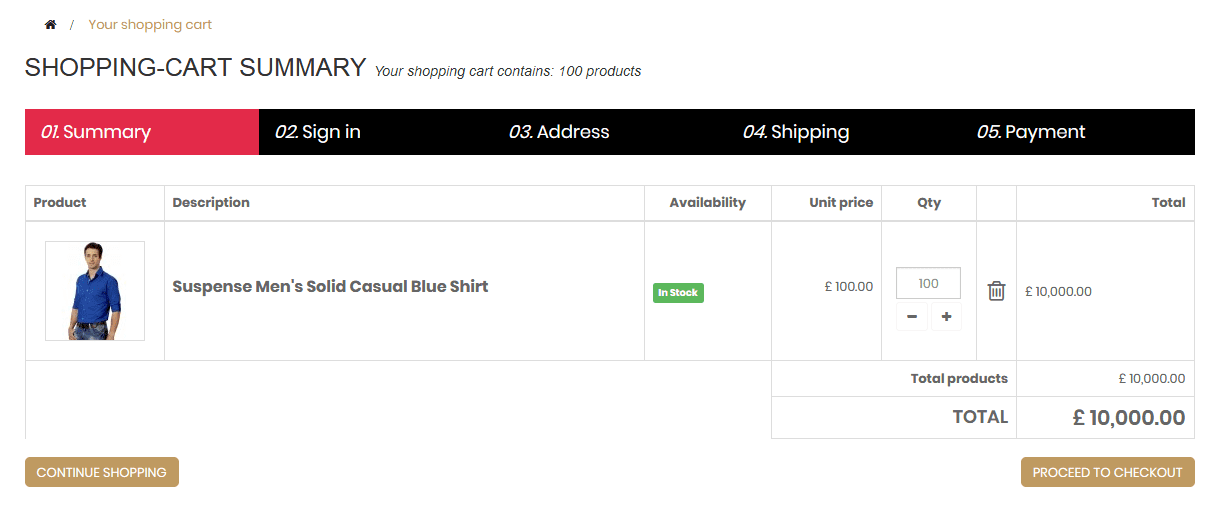
Task: Delete the shirt using trash icon
Action: point(996,291)
